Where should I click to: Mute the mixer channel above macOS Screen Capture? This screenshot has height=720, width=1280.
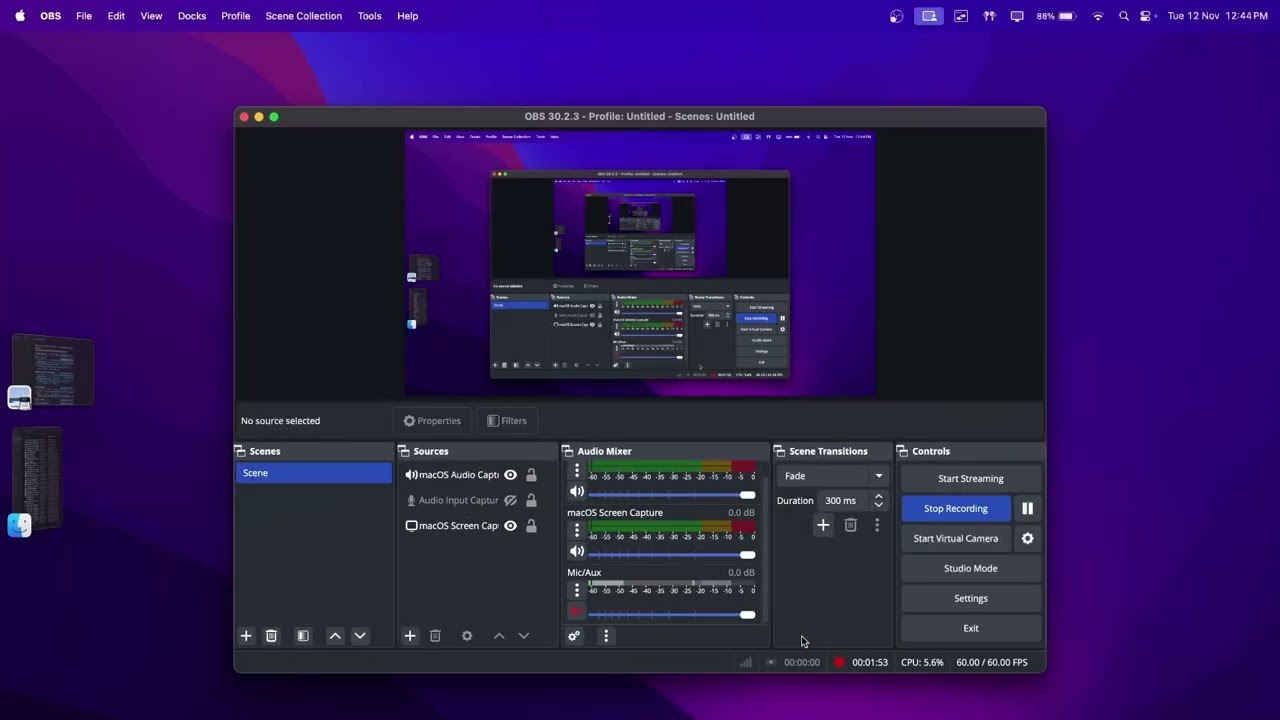[x=577, y=492]
